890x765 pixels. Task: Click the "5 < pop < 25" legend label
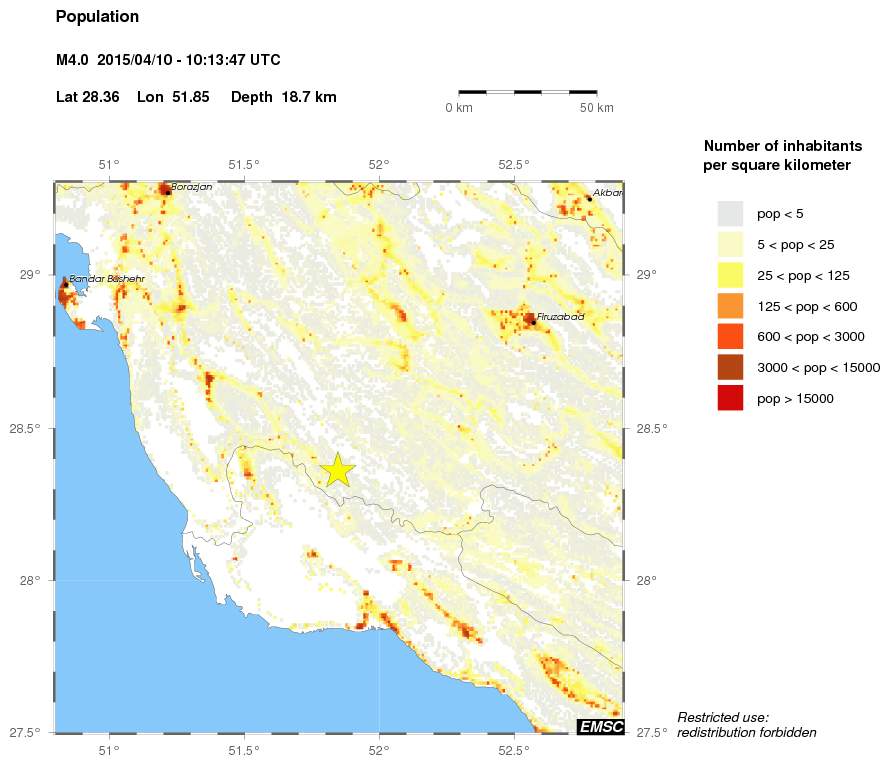(x=796, y=245)
